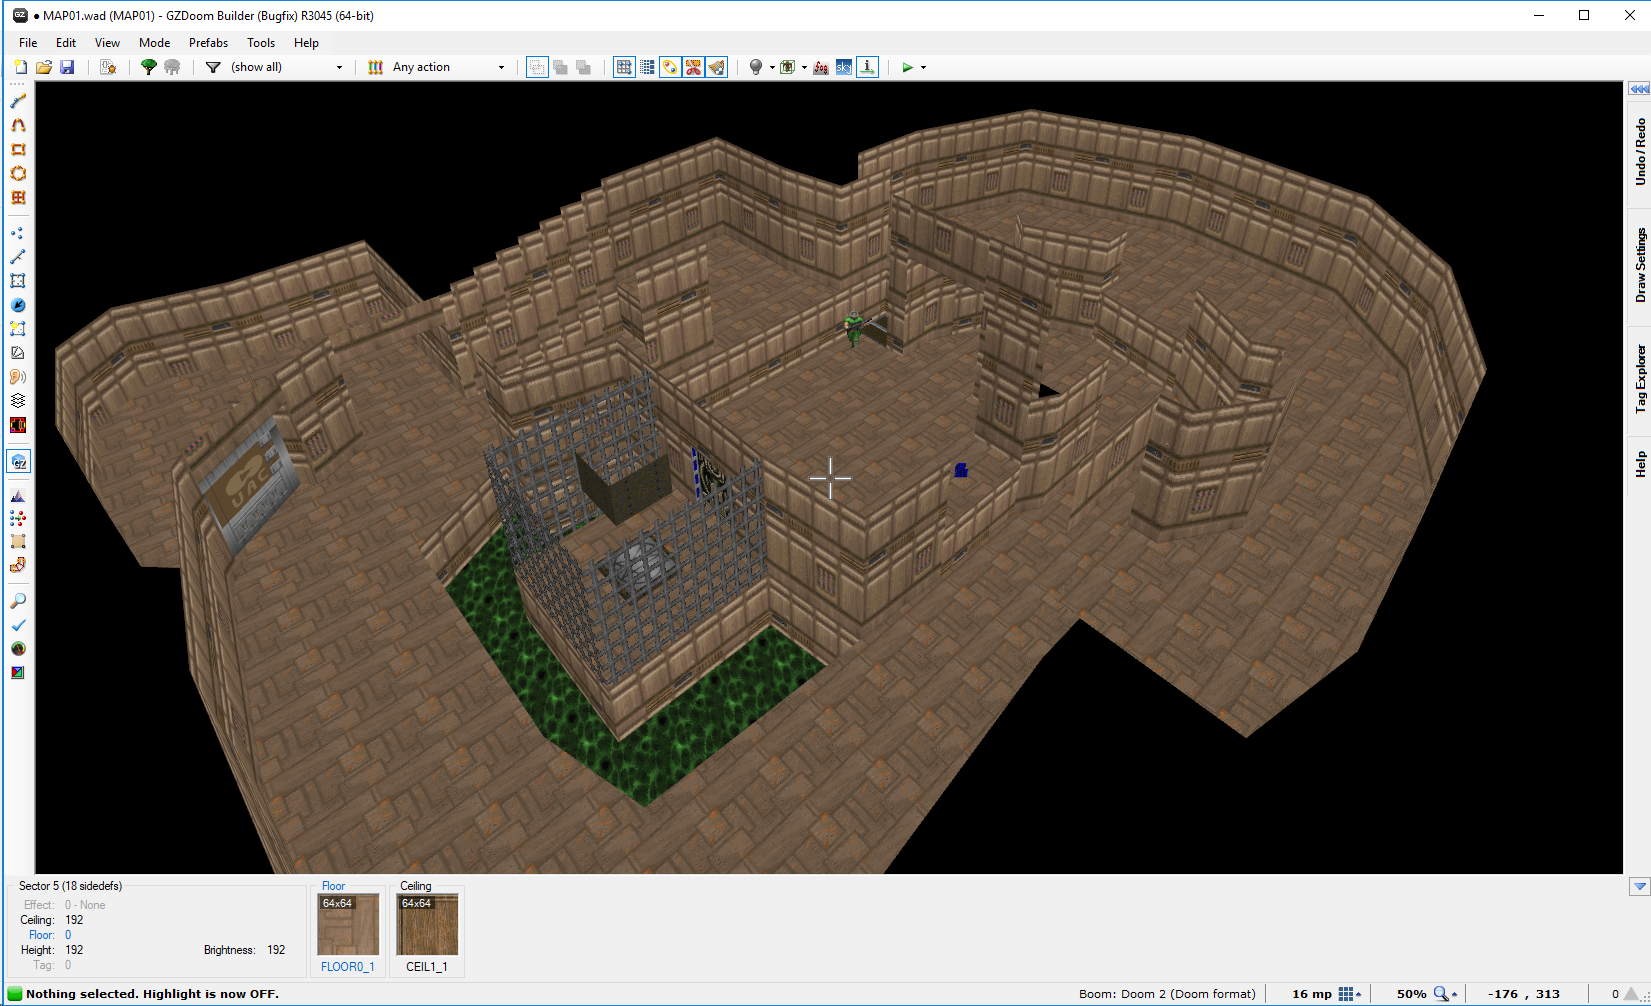Open find and replace magnifier icon
The width and height of the screenshot is (1651, 1006).
tap(18, 601)
